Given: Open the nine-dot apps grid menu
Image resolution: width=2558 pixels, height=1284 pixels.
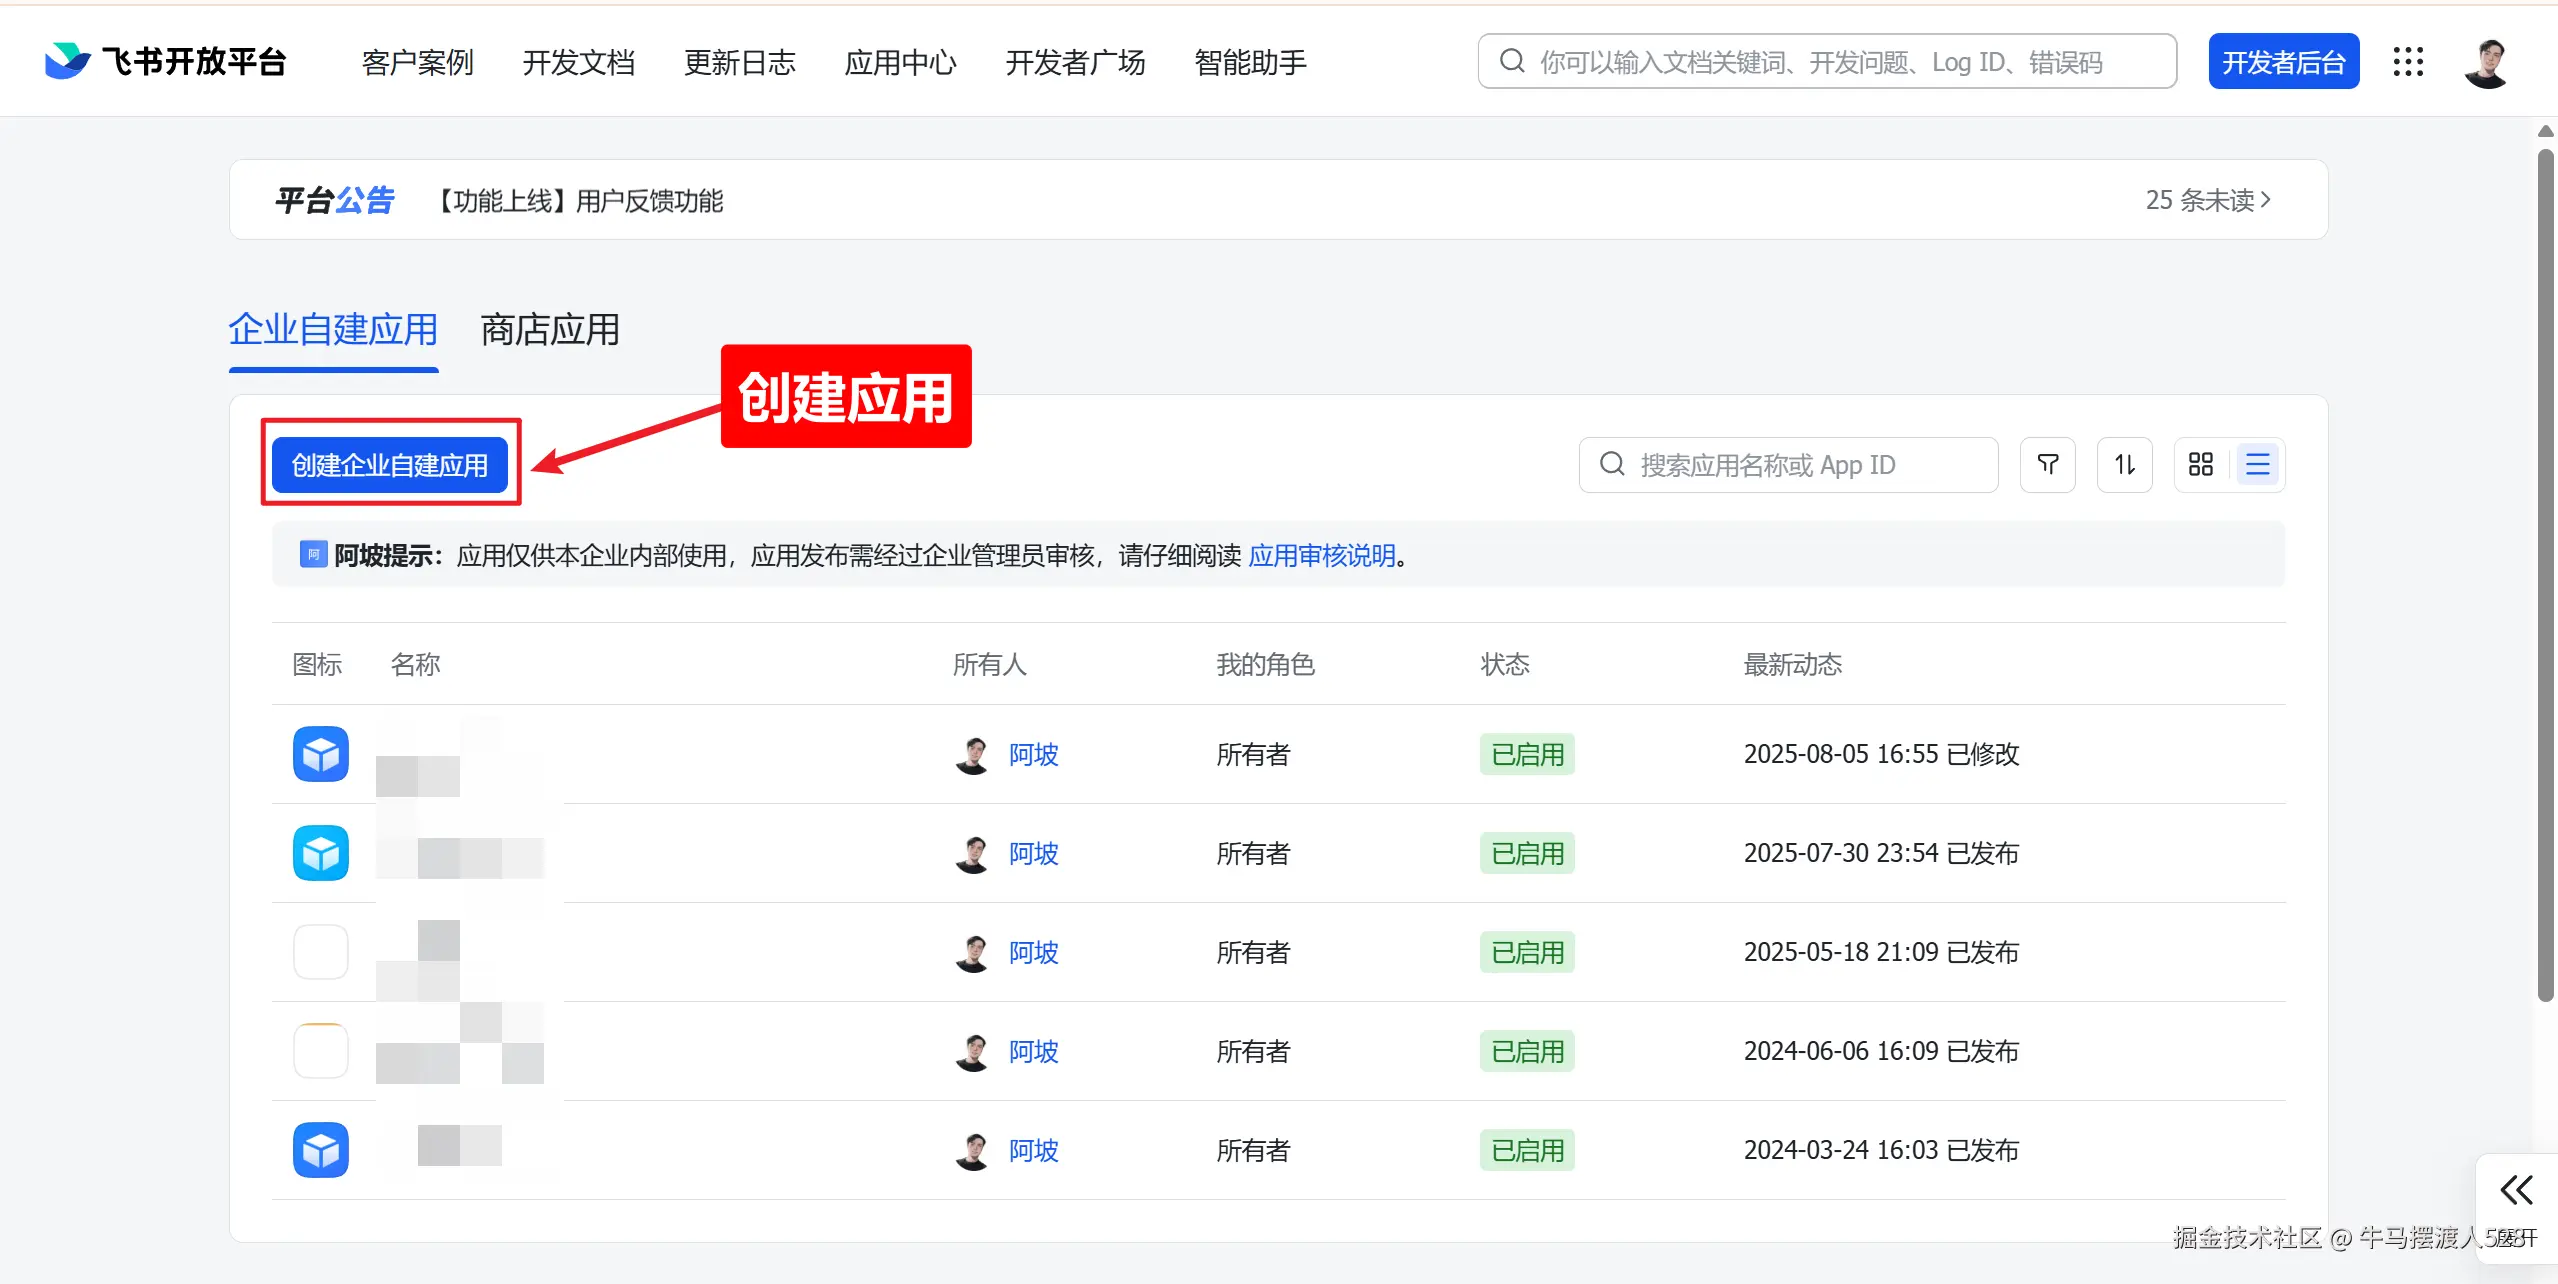Looking at the screenshot, I should (x=2408, y=62).
